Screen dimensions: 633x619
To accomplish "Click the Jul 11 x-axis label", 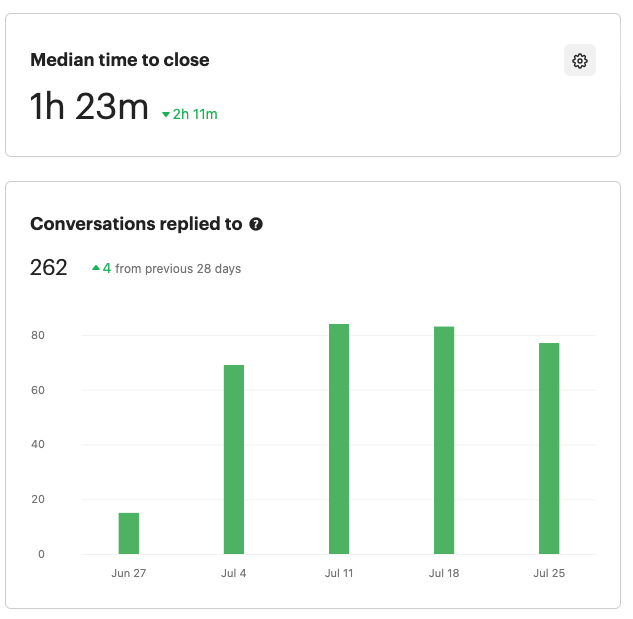I will click(339, 573).
